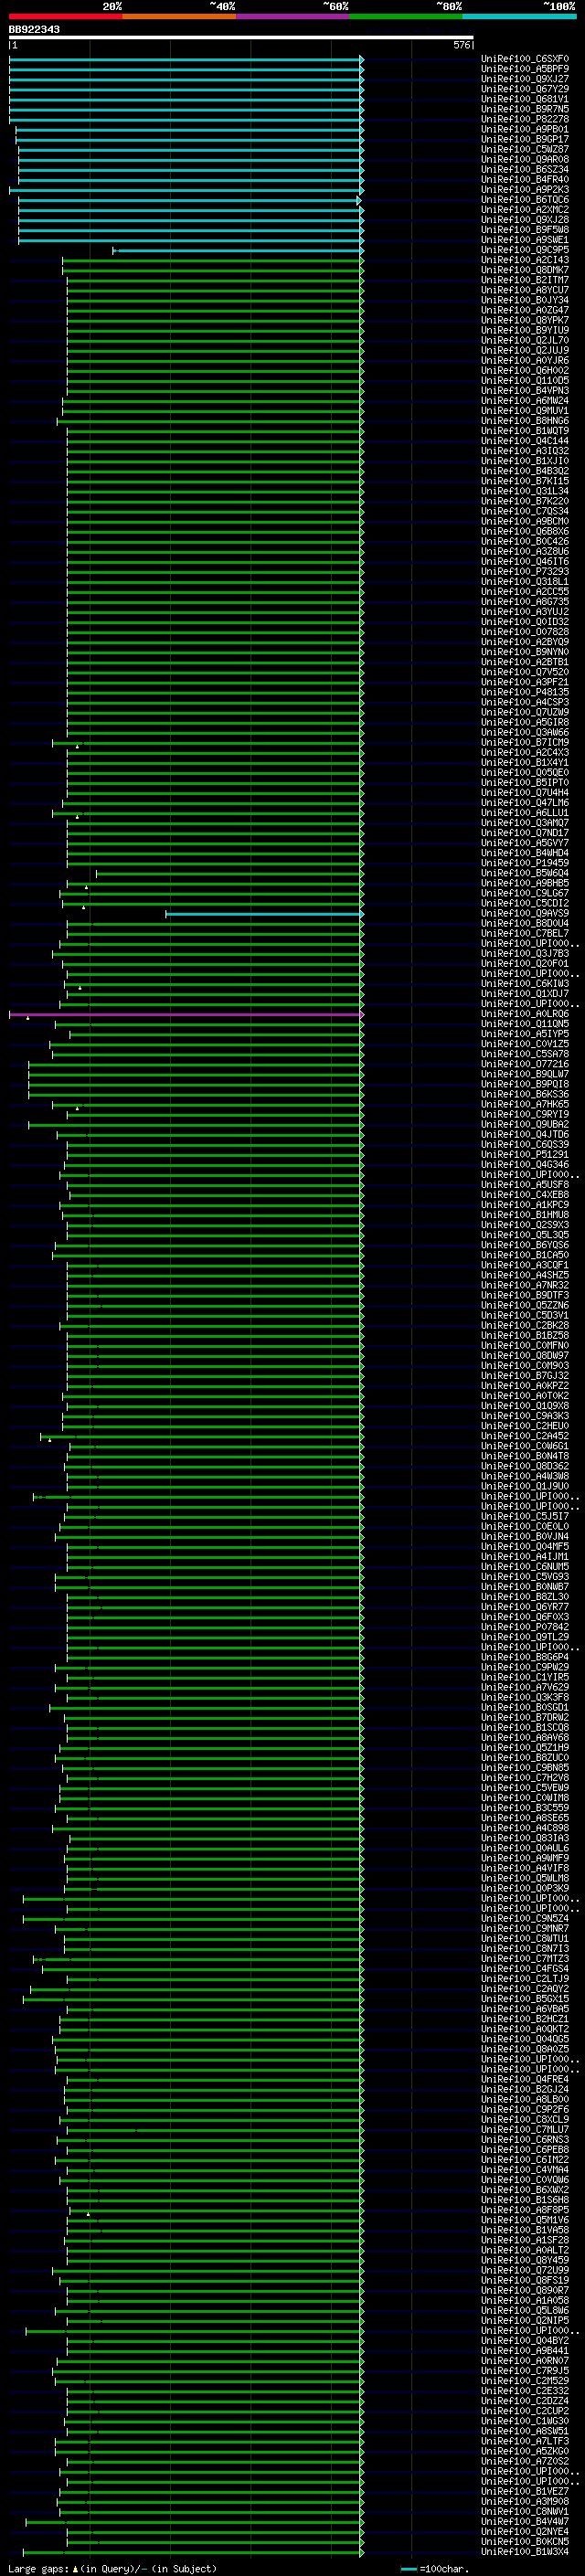Select label UniRef100_Q11QN5
Screen dimensions: 585x2576
[525, 1024]
